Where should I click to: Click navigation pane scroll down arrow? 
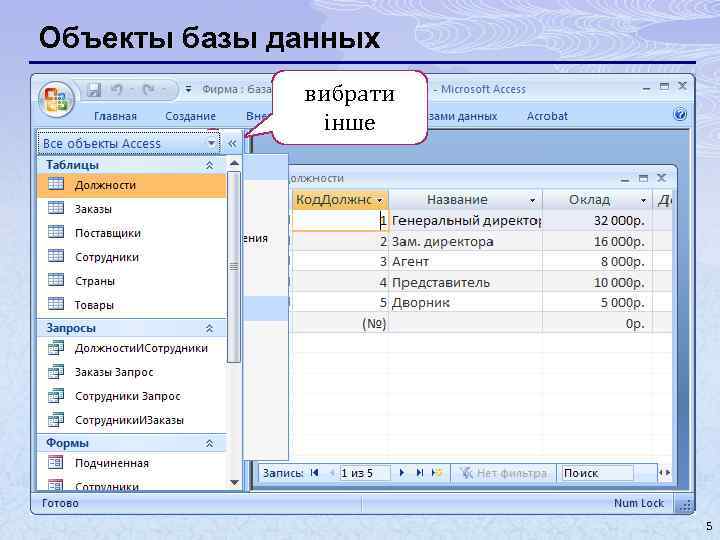[x=234, y=482]
